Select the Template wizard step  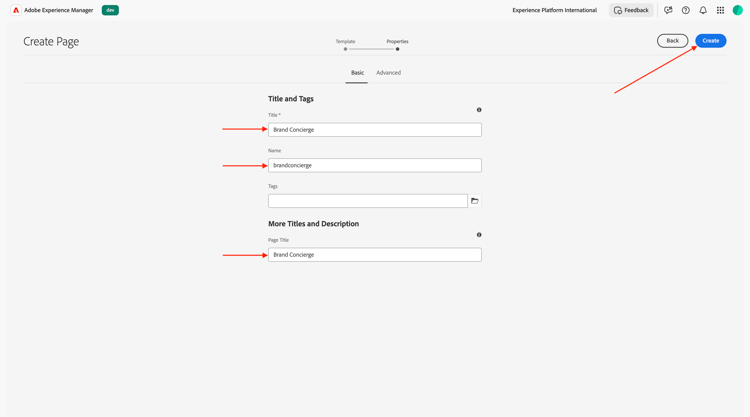pos(345,44)
